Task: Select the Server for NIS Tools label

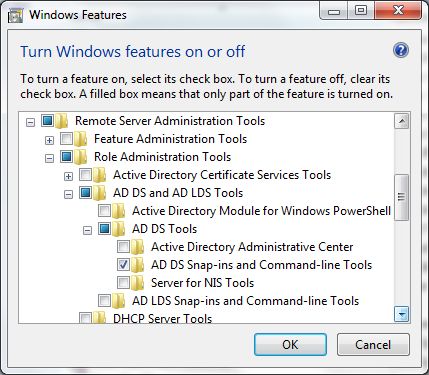Action: pos(202,283)
